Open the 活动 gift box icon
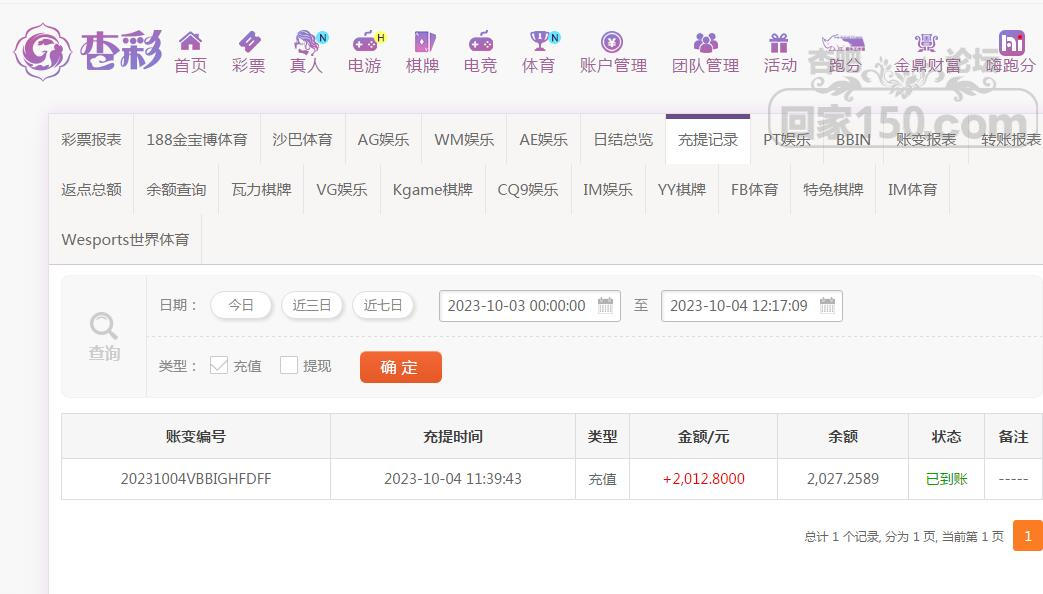Screen dimensions: 1043x594 click(779, 42)
